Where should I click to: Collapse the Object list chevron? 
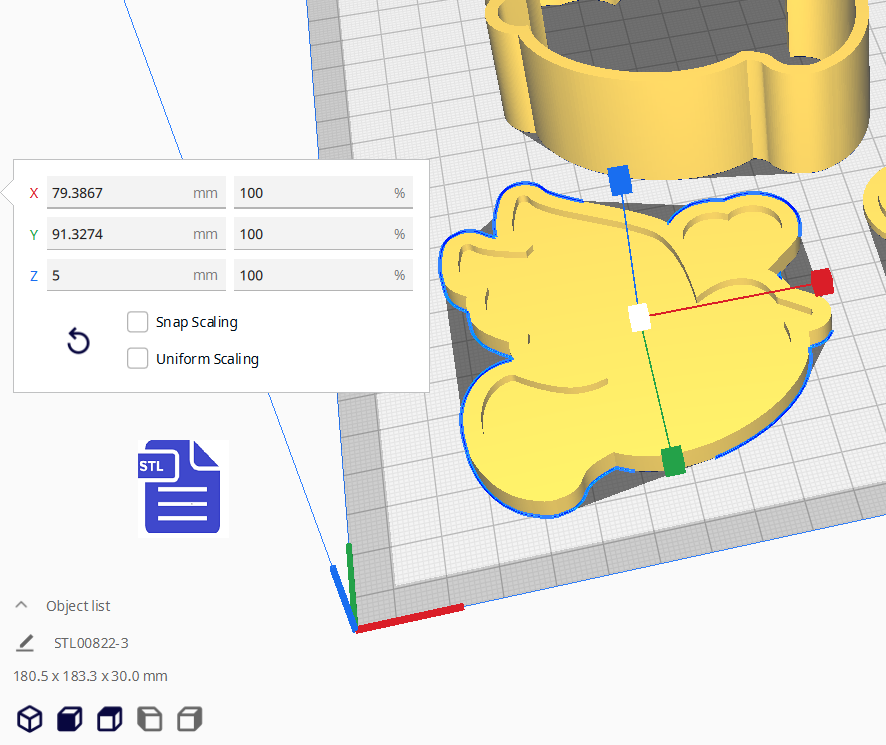coord(21,606)
